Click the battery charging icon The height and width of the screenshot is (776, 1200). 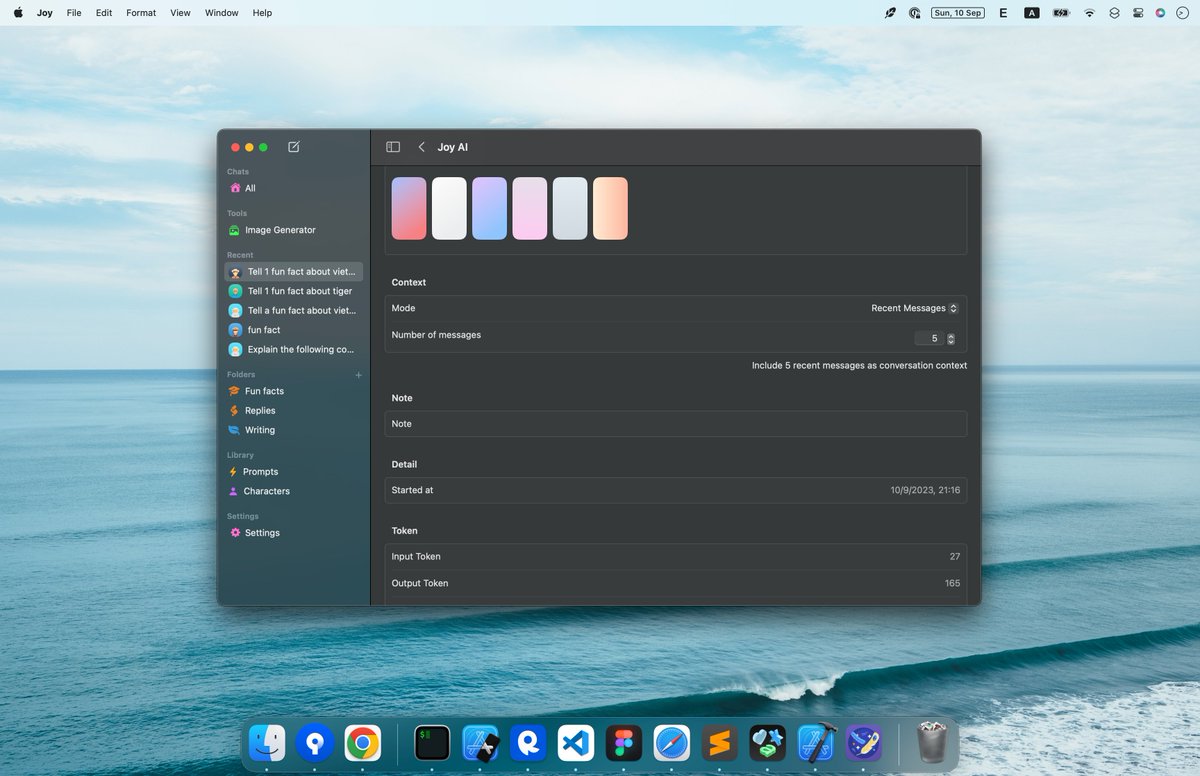point(1061,13)
